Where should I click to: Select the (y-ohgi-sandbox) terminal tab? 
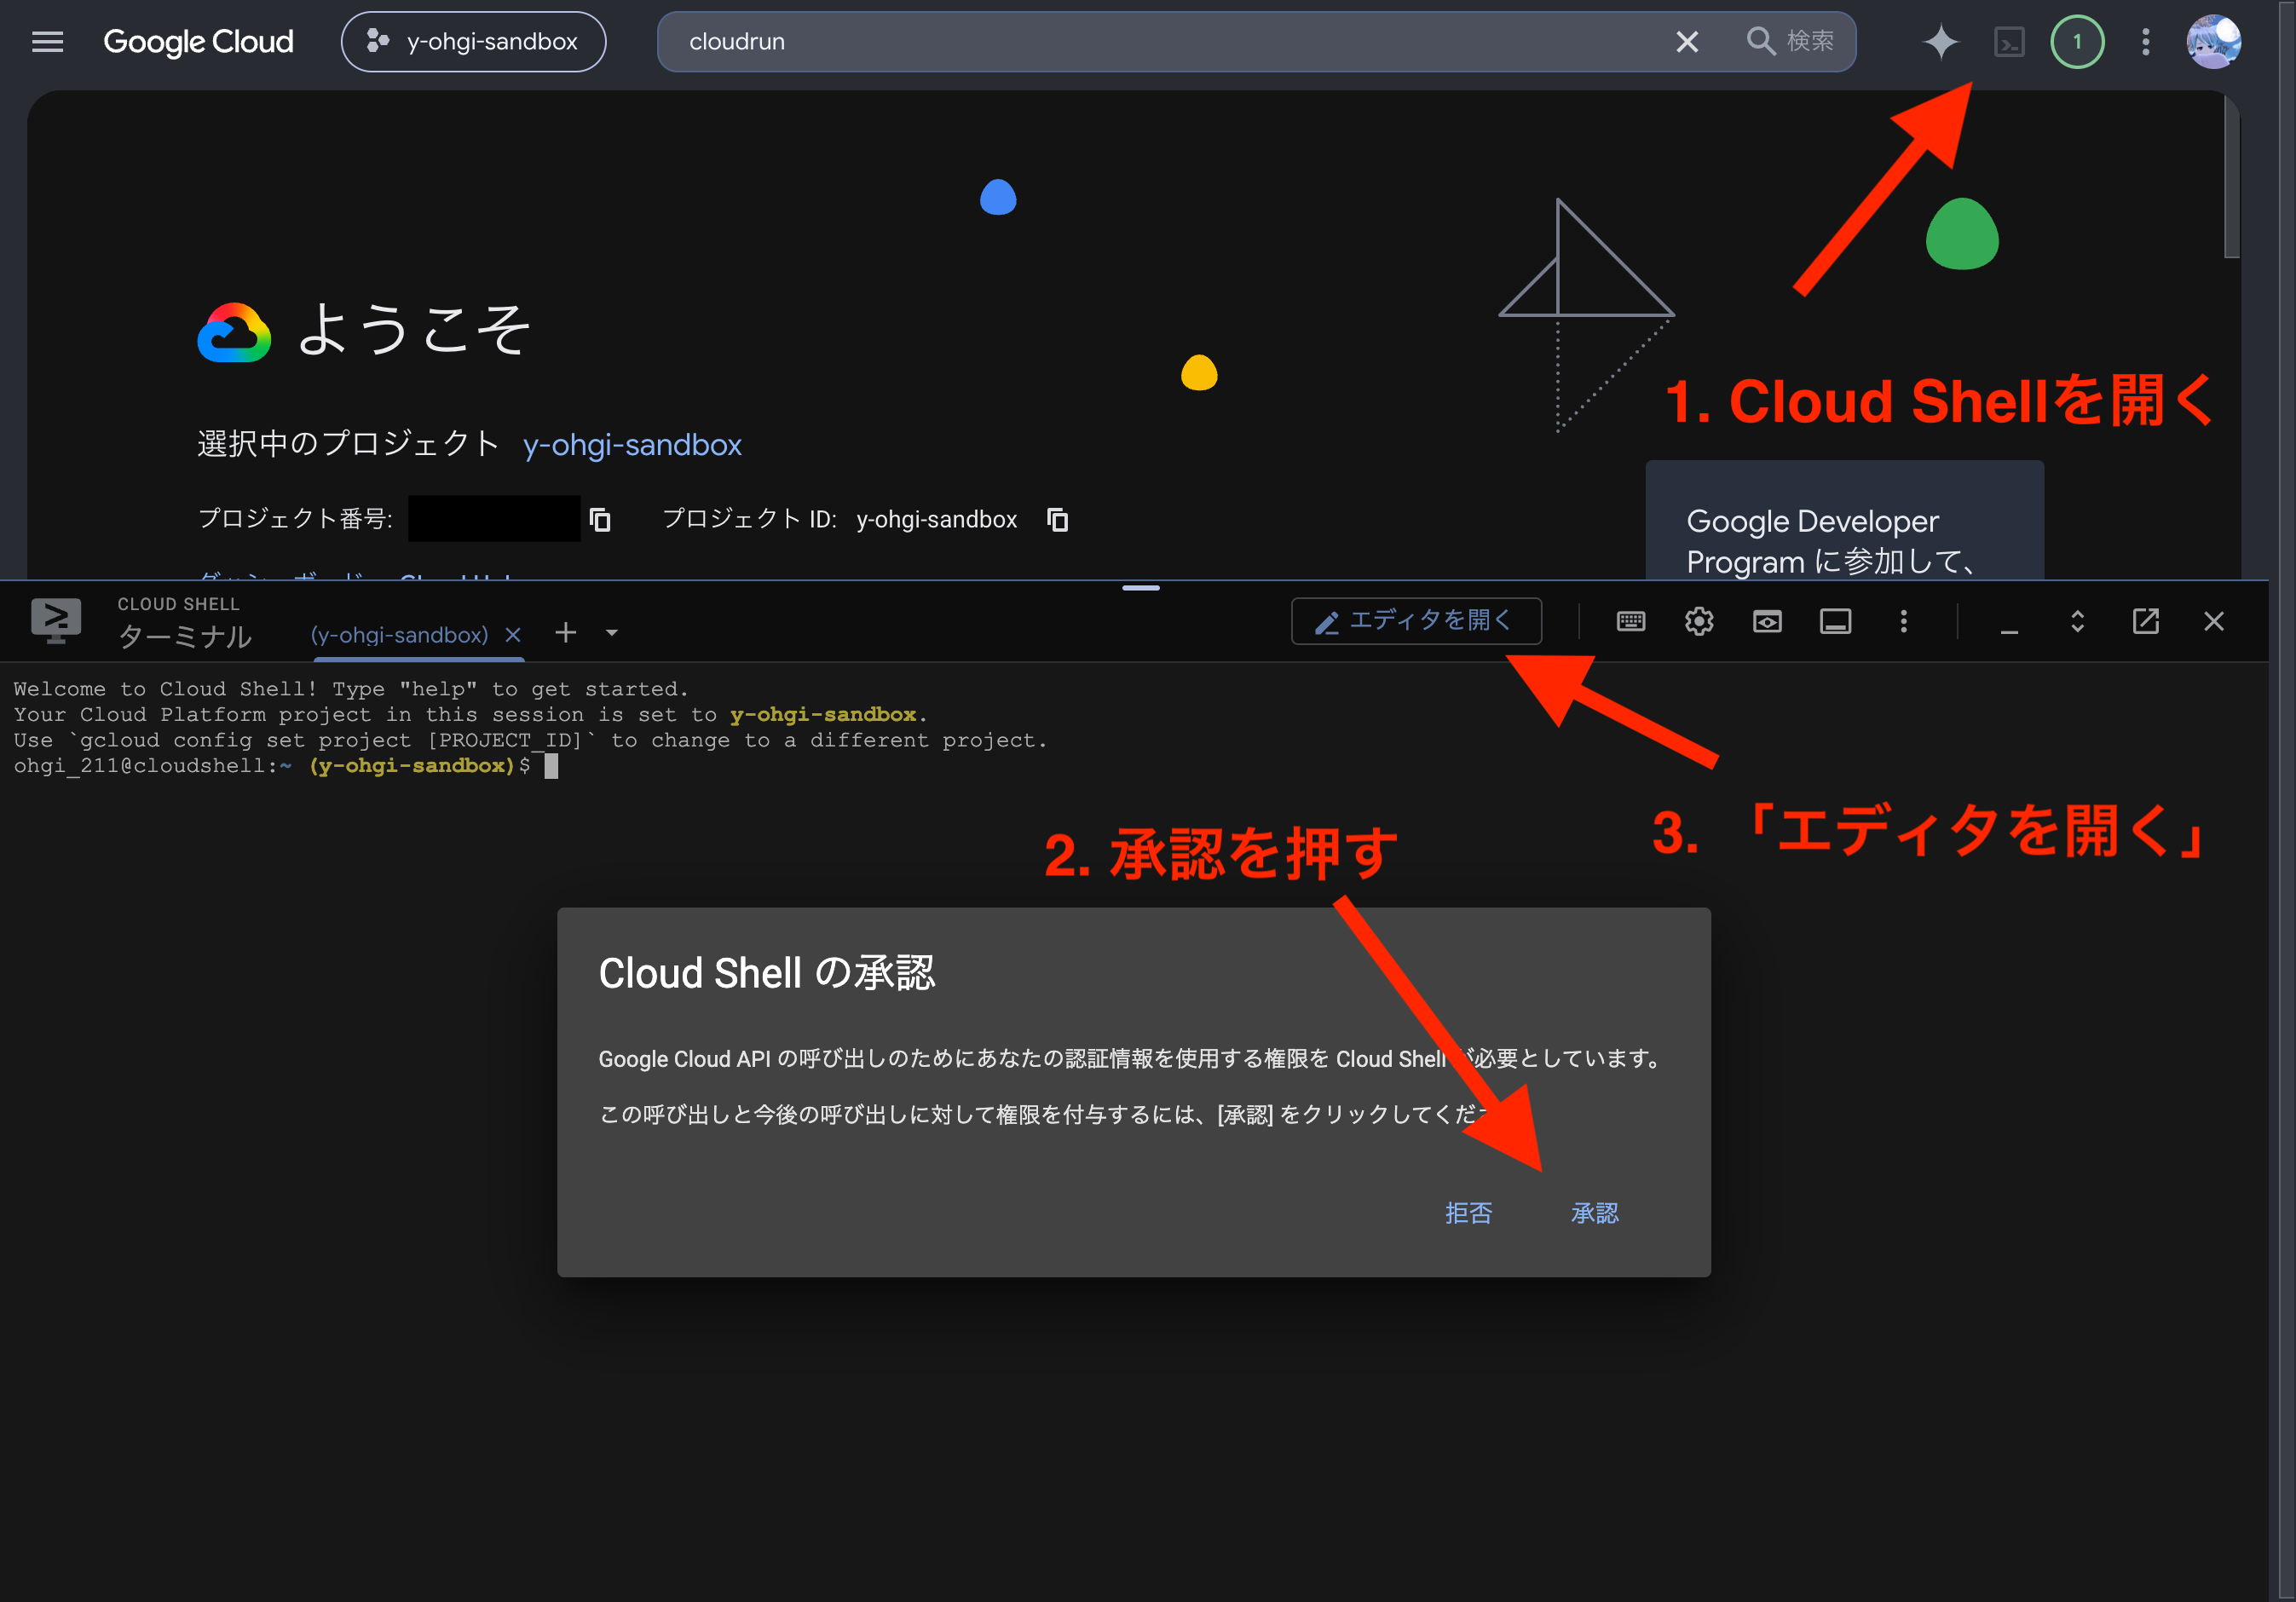(x=399, y=635)
